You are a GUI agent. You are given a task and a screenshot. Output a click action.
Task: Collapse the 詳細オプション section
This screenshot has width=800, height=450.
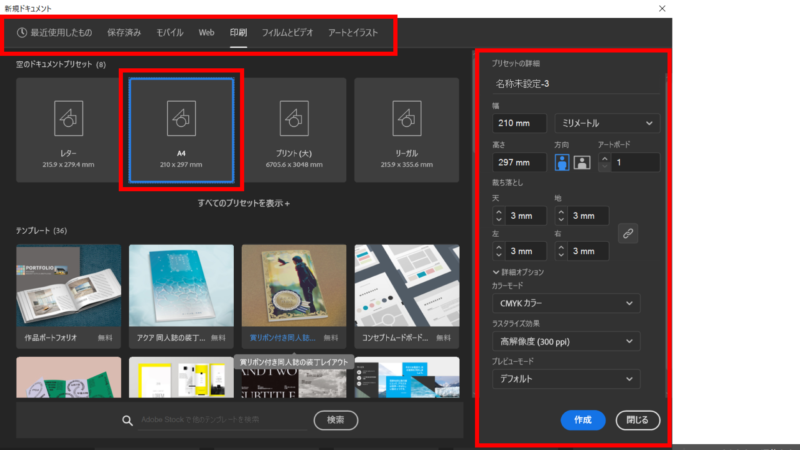[518, 272]
